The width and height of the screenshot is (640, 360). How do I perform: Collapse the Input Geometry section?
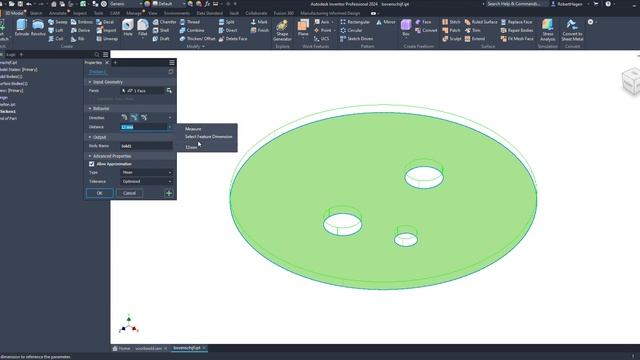[90, 82]
